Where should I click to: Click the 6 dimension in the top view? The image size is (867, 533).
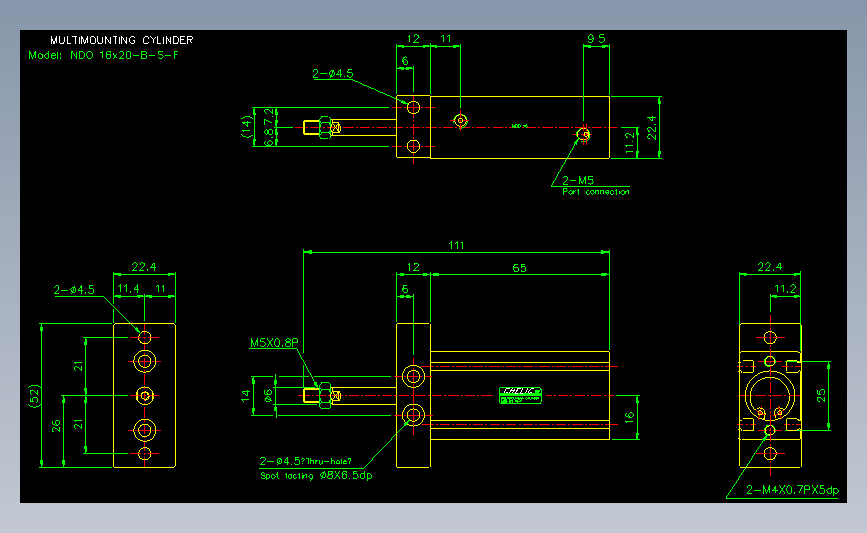(405, 61)
